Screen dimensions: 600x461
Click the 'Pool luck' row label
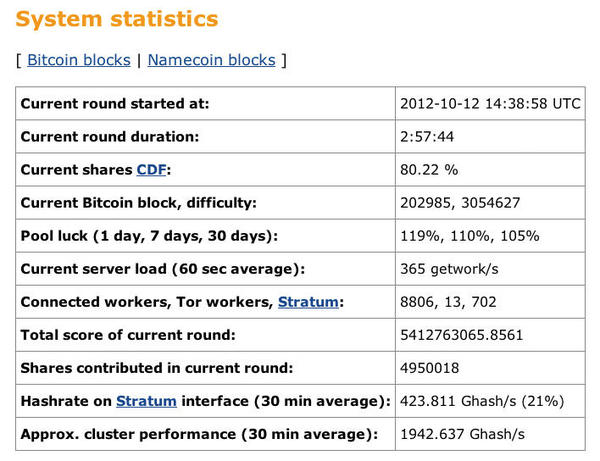pos(149,236)
